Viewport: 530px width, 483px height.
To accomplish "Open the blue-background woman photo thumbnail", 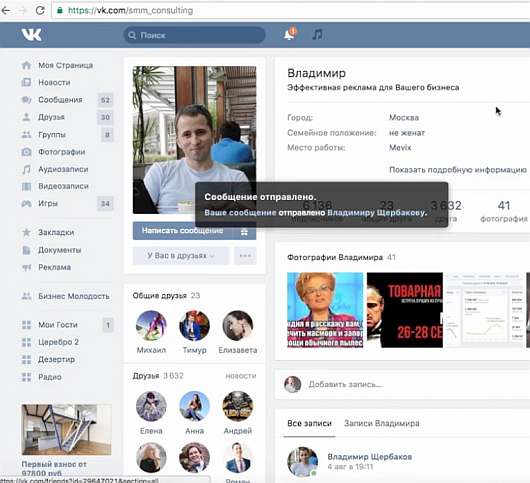I will click(325, 310).
